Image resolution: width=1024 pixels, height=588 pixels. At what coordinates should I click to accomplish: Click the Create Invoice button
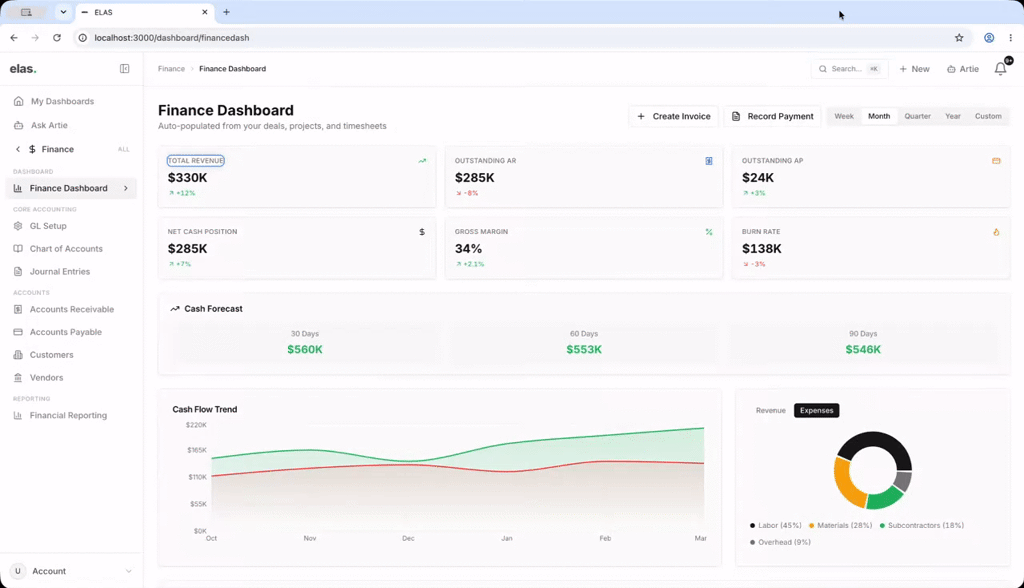coord(673,116)
